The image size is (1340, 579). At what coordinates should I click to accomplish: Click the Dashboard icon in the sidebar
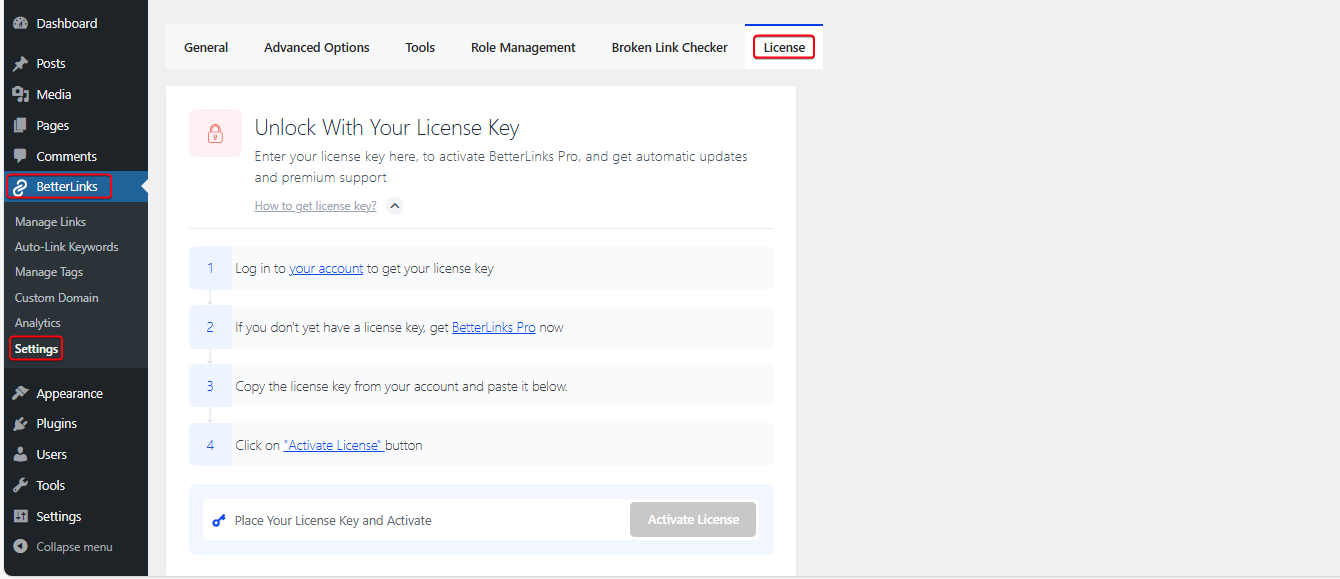tap(21, 22)
